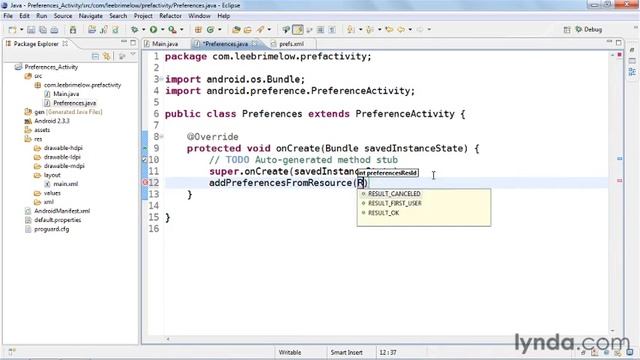Screen dimensions: 640x360
Task: Click the green Run button
Action: 153,30
